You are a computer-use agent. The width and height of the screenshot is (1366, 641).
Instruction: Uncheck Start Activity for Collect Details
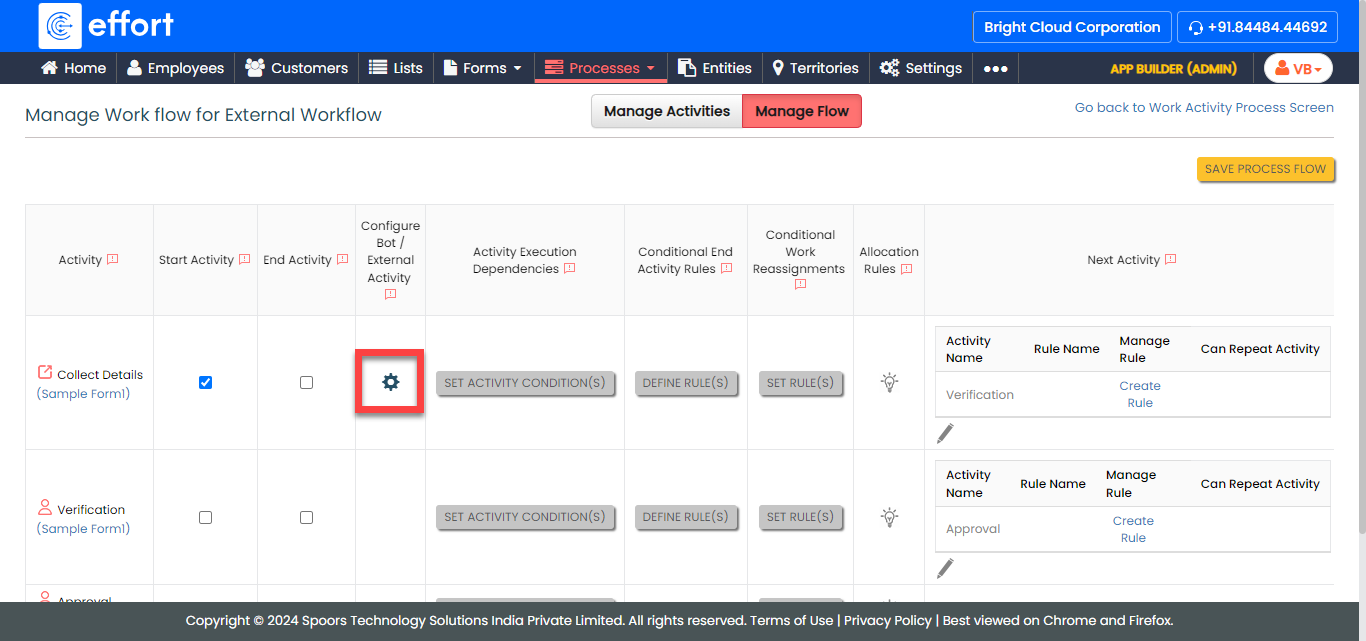pos(205,382)
